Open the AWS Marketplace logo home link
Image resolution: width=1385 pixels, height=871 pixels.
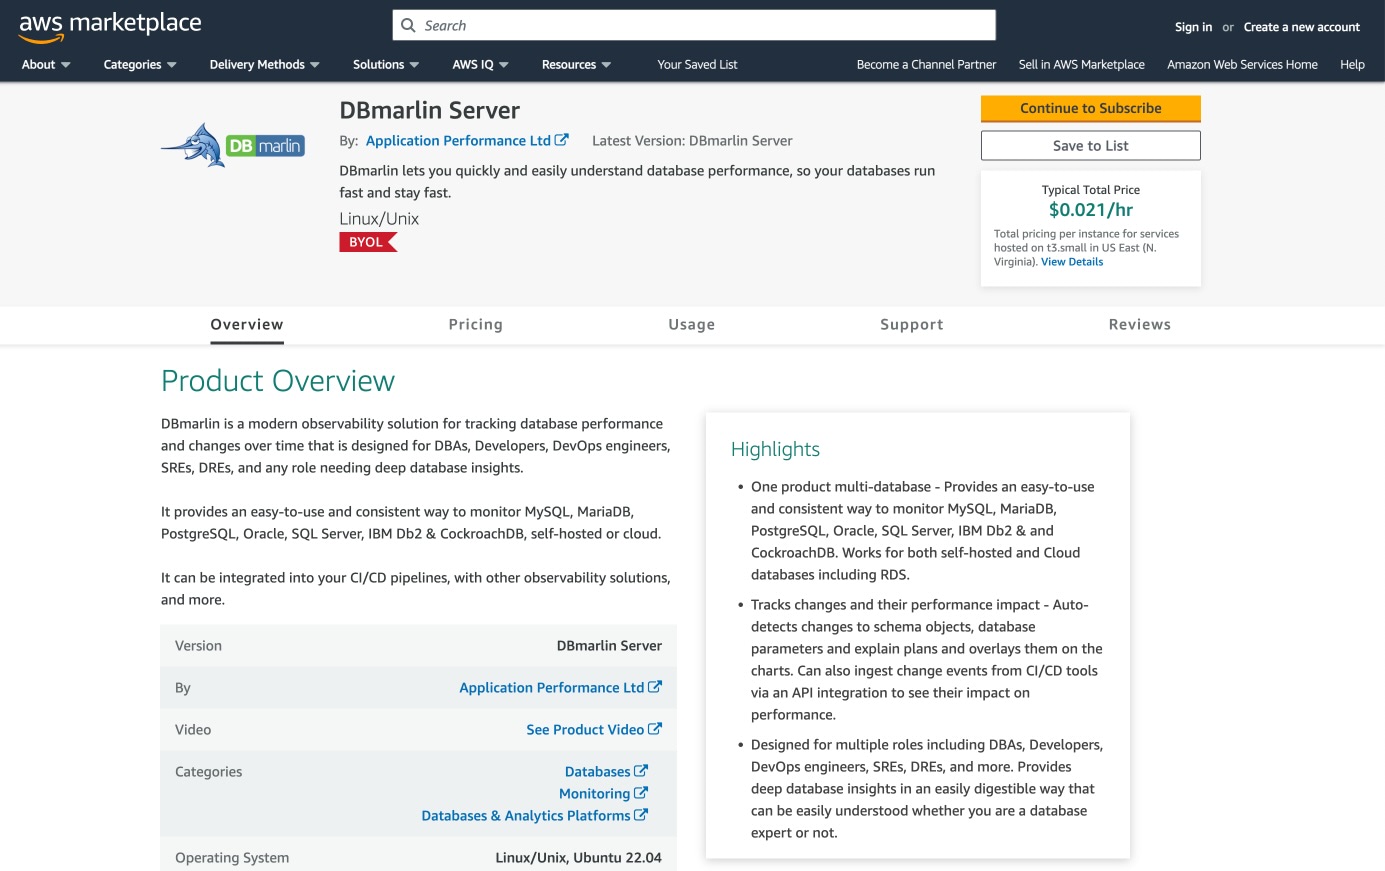point(110,27)
